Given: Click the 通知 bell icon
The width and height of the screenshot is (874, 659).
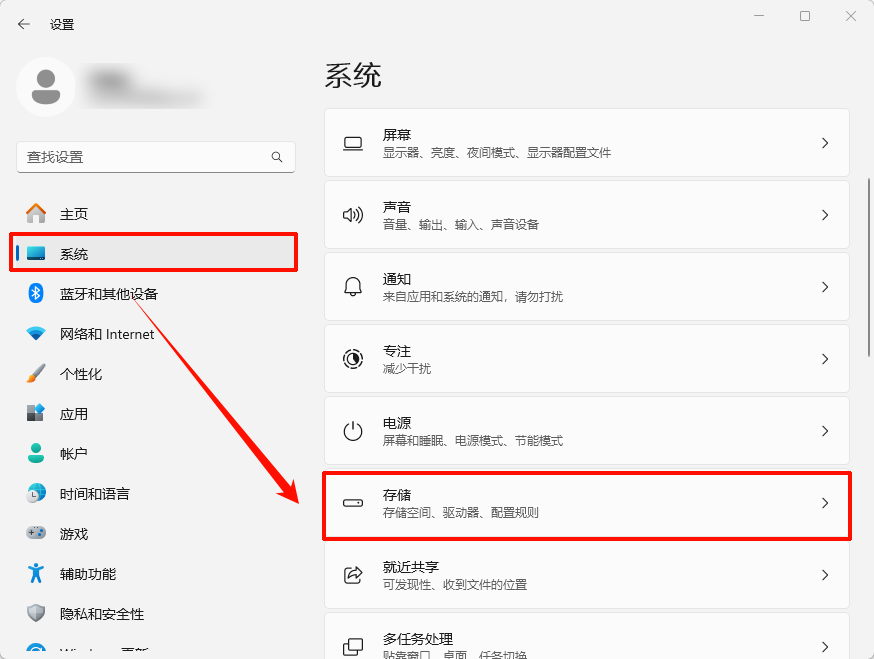Looking at the screenshot, I should [352, 286].
